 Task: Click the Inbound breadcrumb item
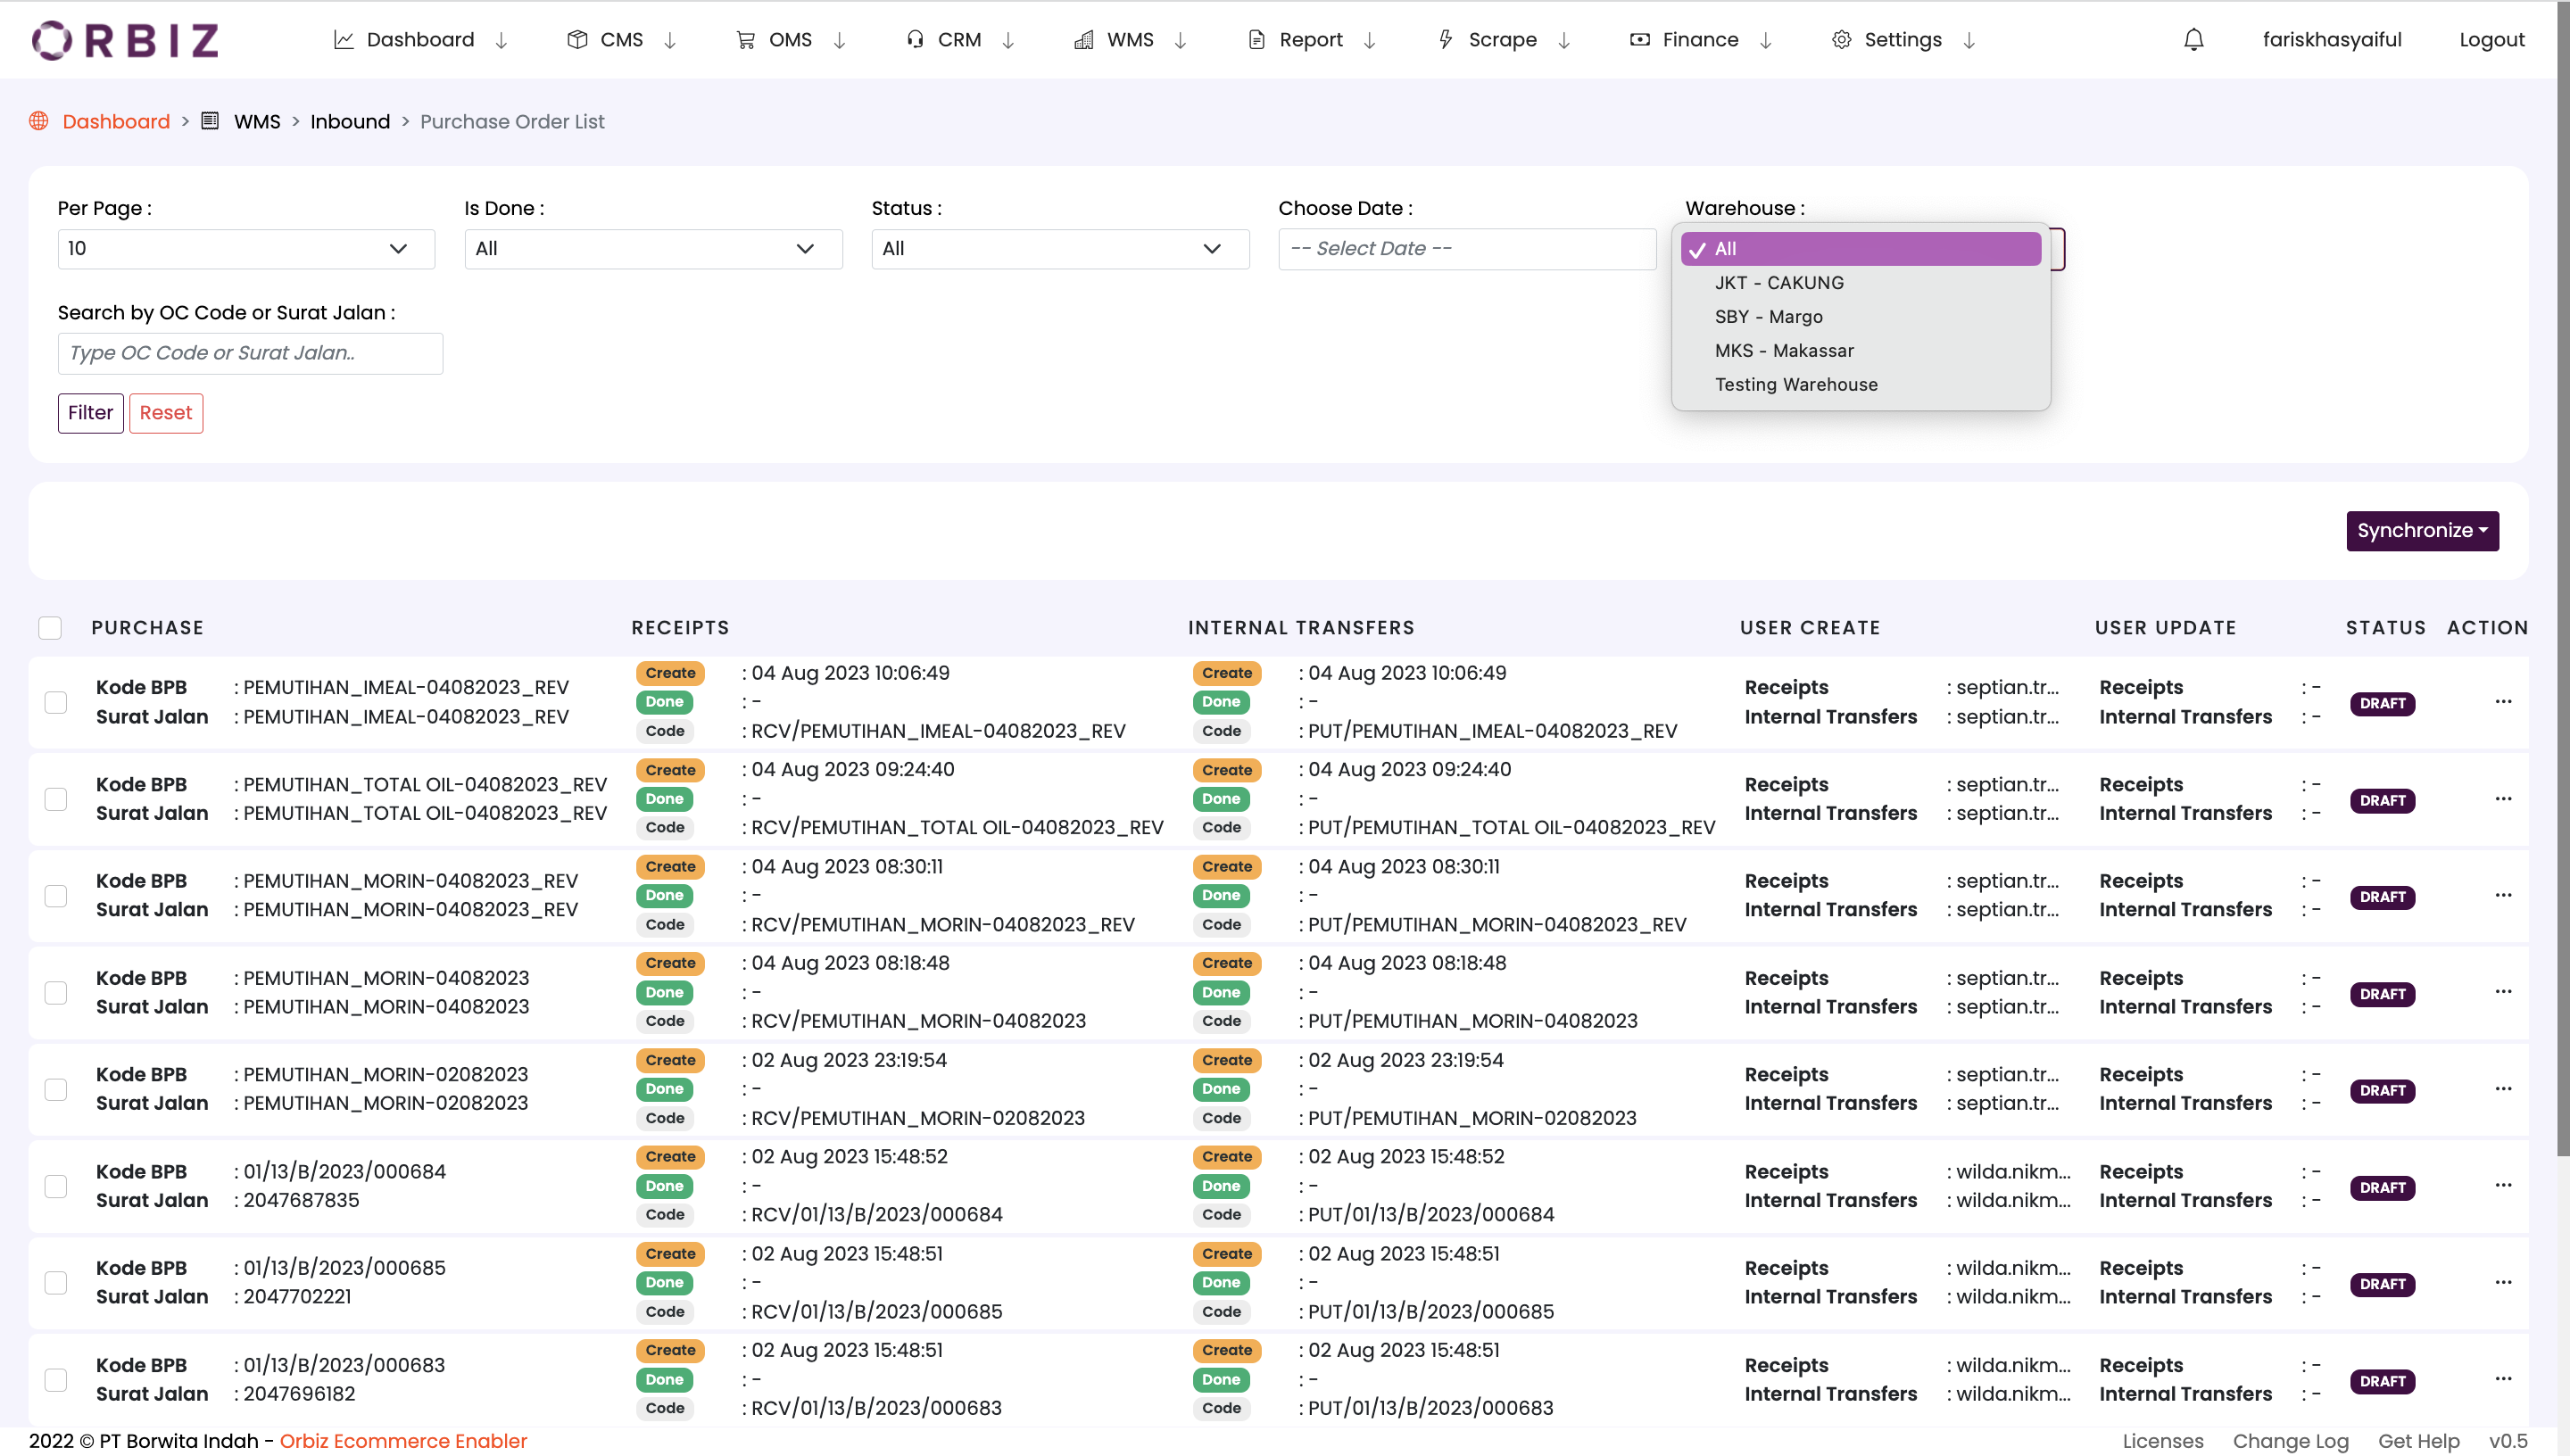click(x=350, y=121)
